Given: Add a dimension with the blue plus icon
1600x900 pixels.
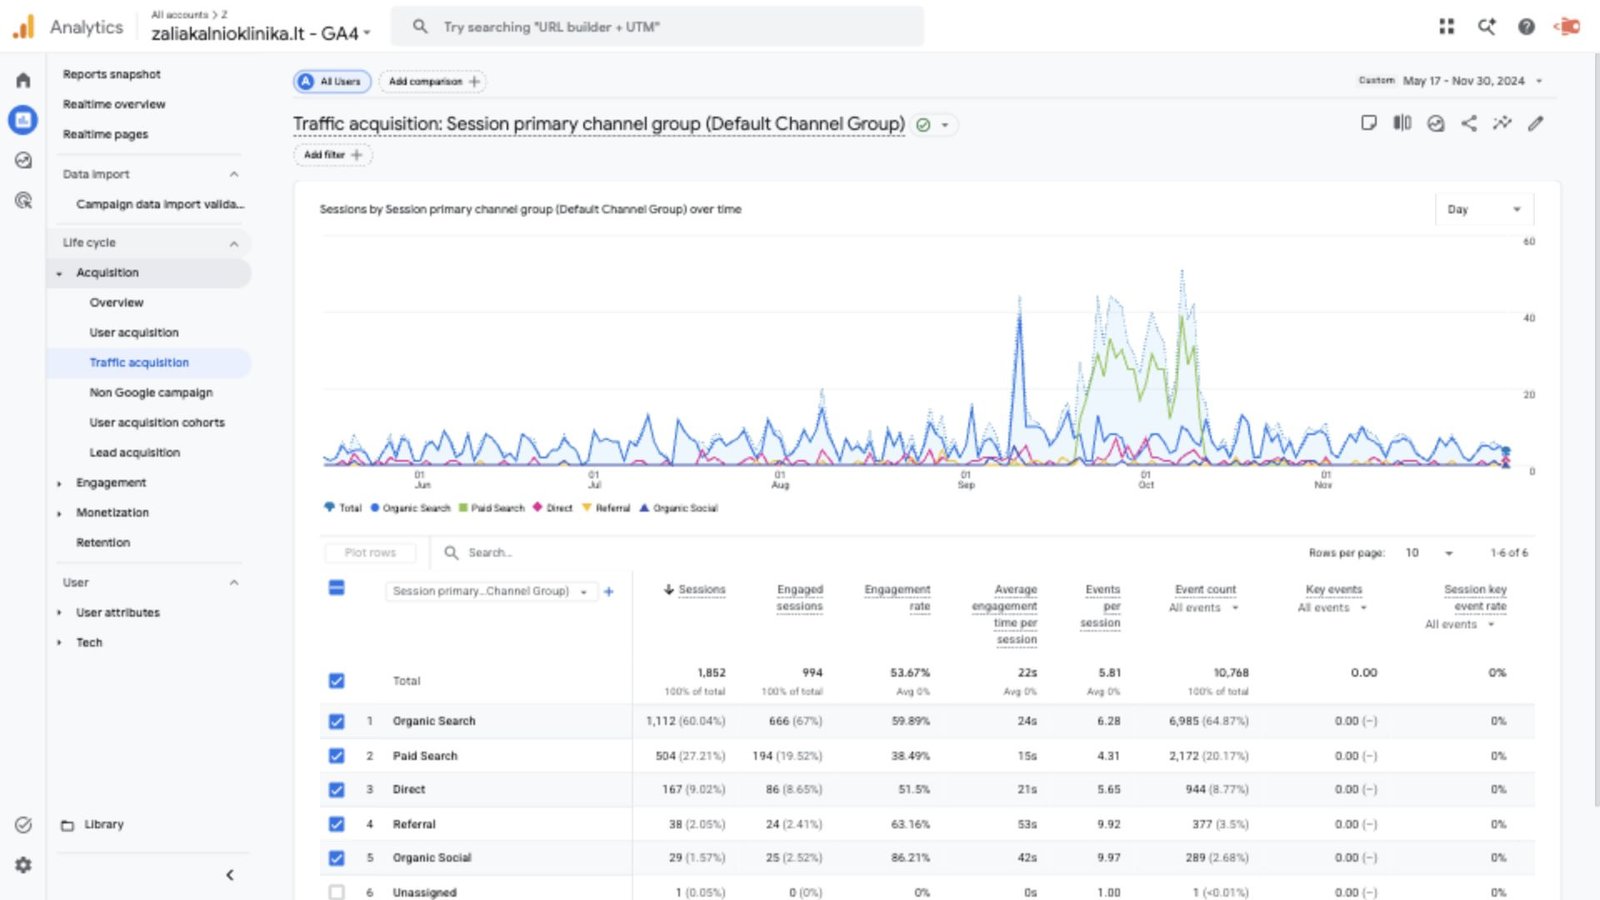Looking at the screenshot, I should [x=608, y=591].
